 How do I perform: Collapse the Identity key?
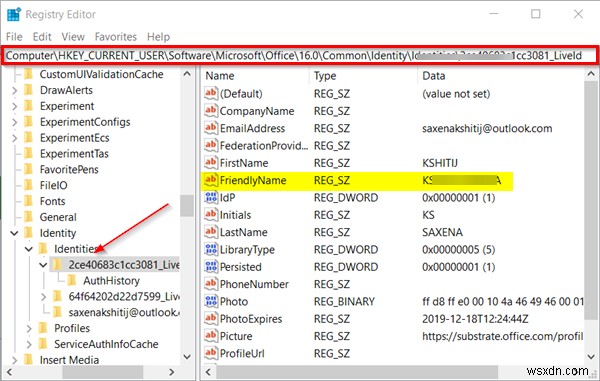point(14,233)
